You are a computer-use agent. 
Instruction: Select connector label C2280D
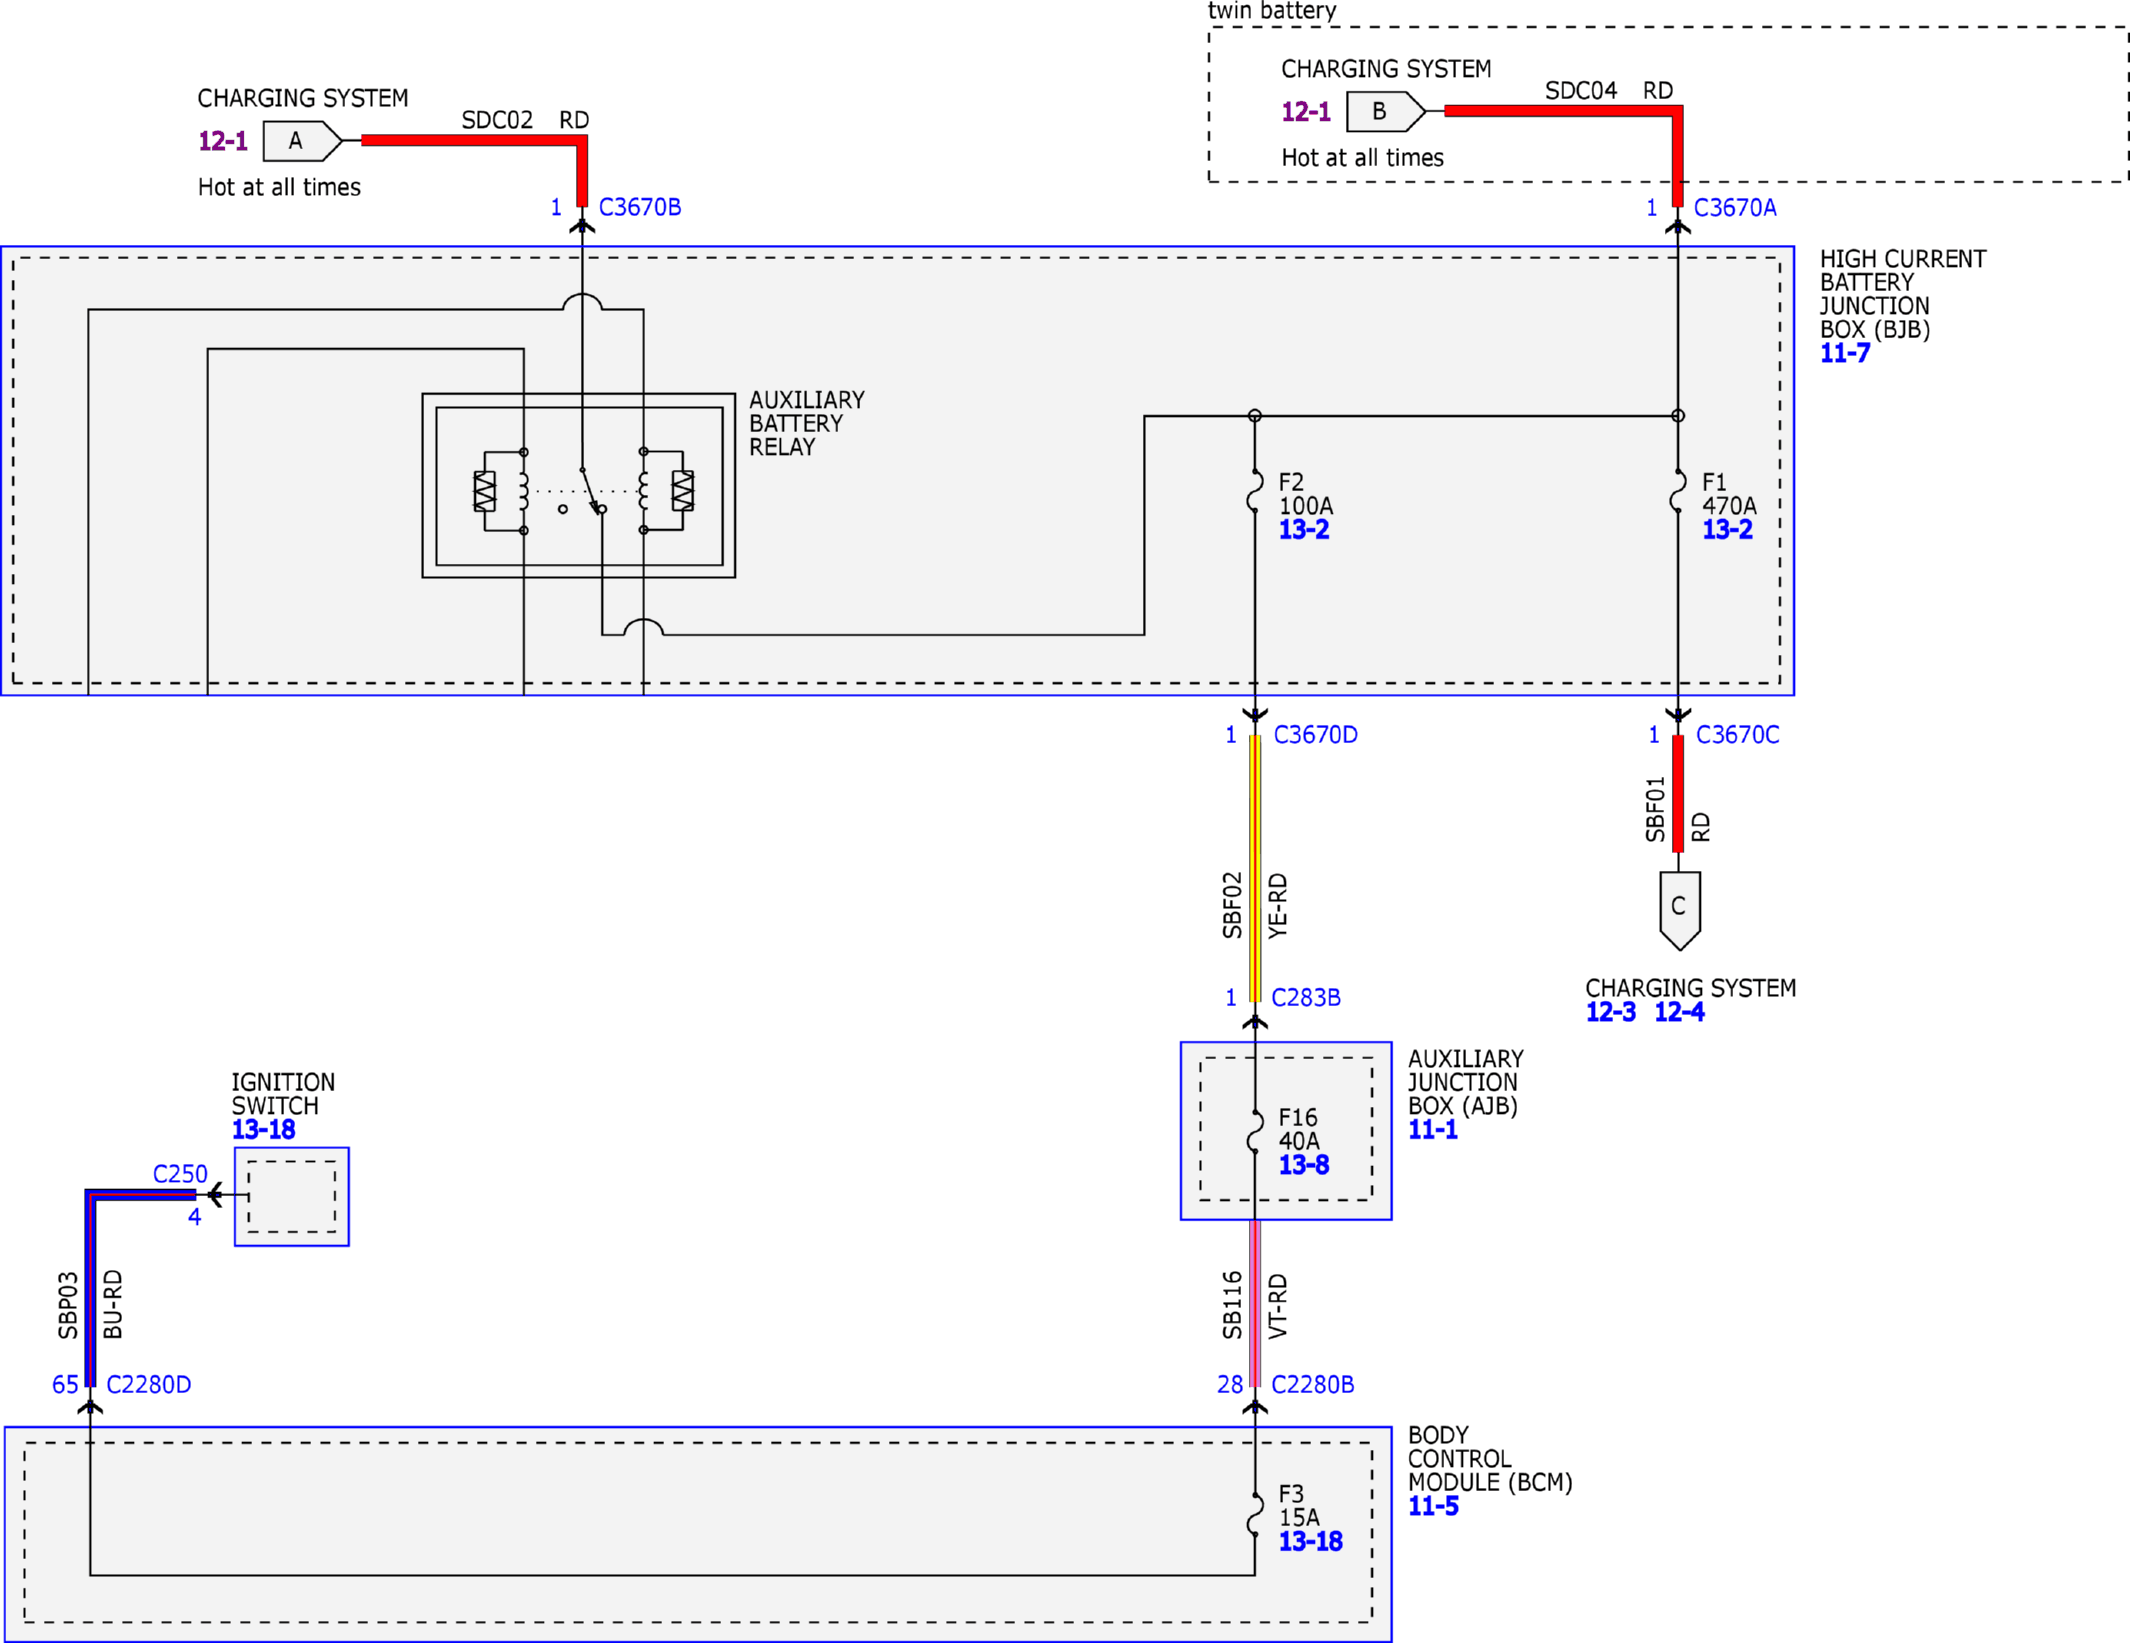149,1385
